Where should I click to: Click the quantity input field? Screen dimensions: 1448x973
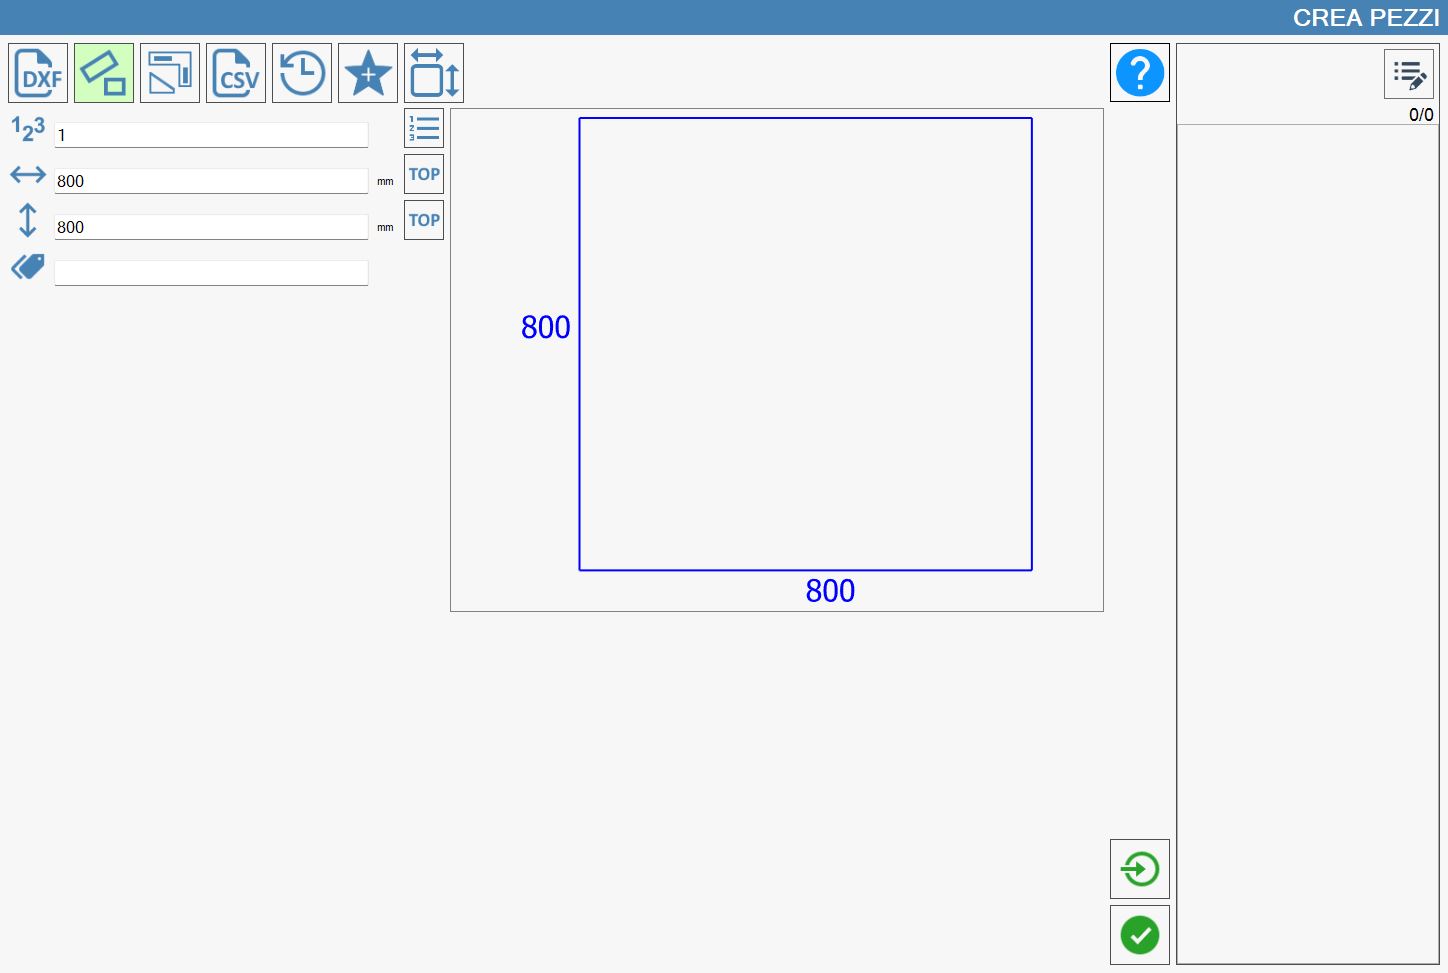coord(211,135)
